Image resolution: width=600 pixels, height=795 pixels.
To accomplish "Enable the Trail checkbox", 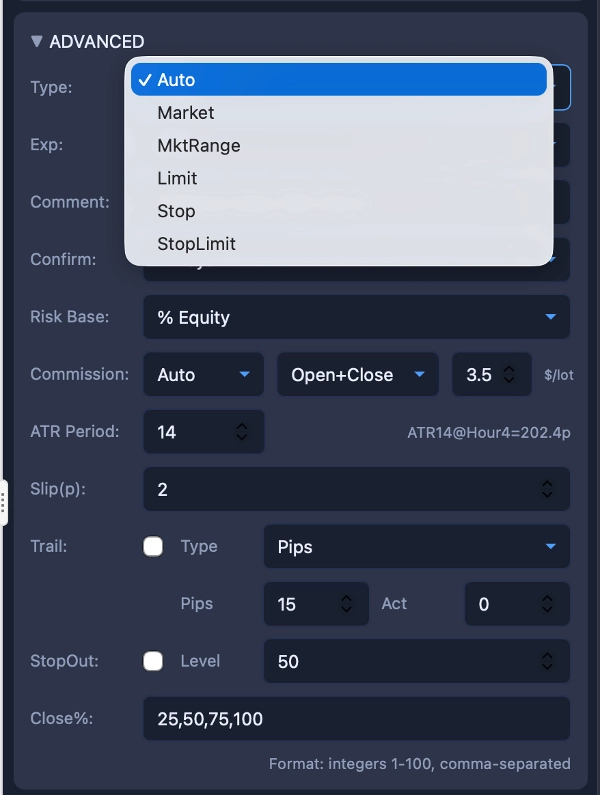I will pos(153,547).
